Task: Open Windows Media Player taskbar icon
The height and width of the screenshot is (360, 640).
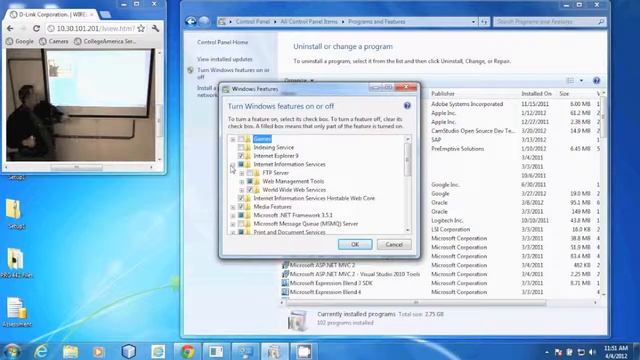Action: click(98, 351)
